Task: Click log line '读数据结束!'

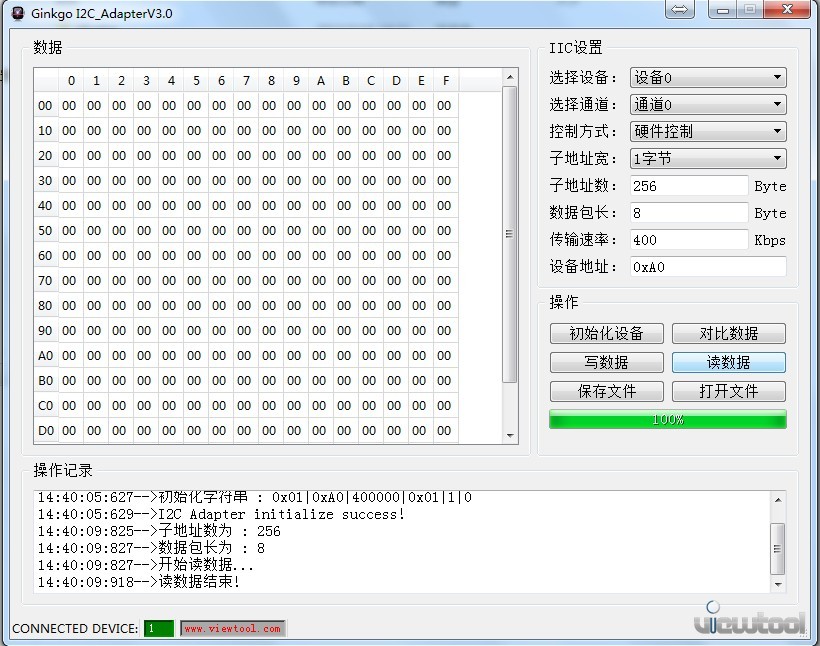Action: coord(199,581)
